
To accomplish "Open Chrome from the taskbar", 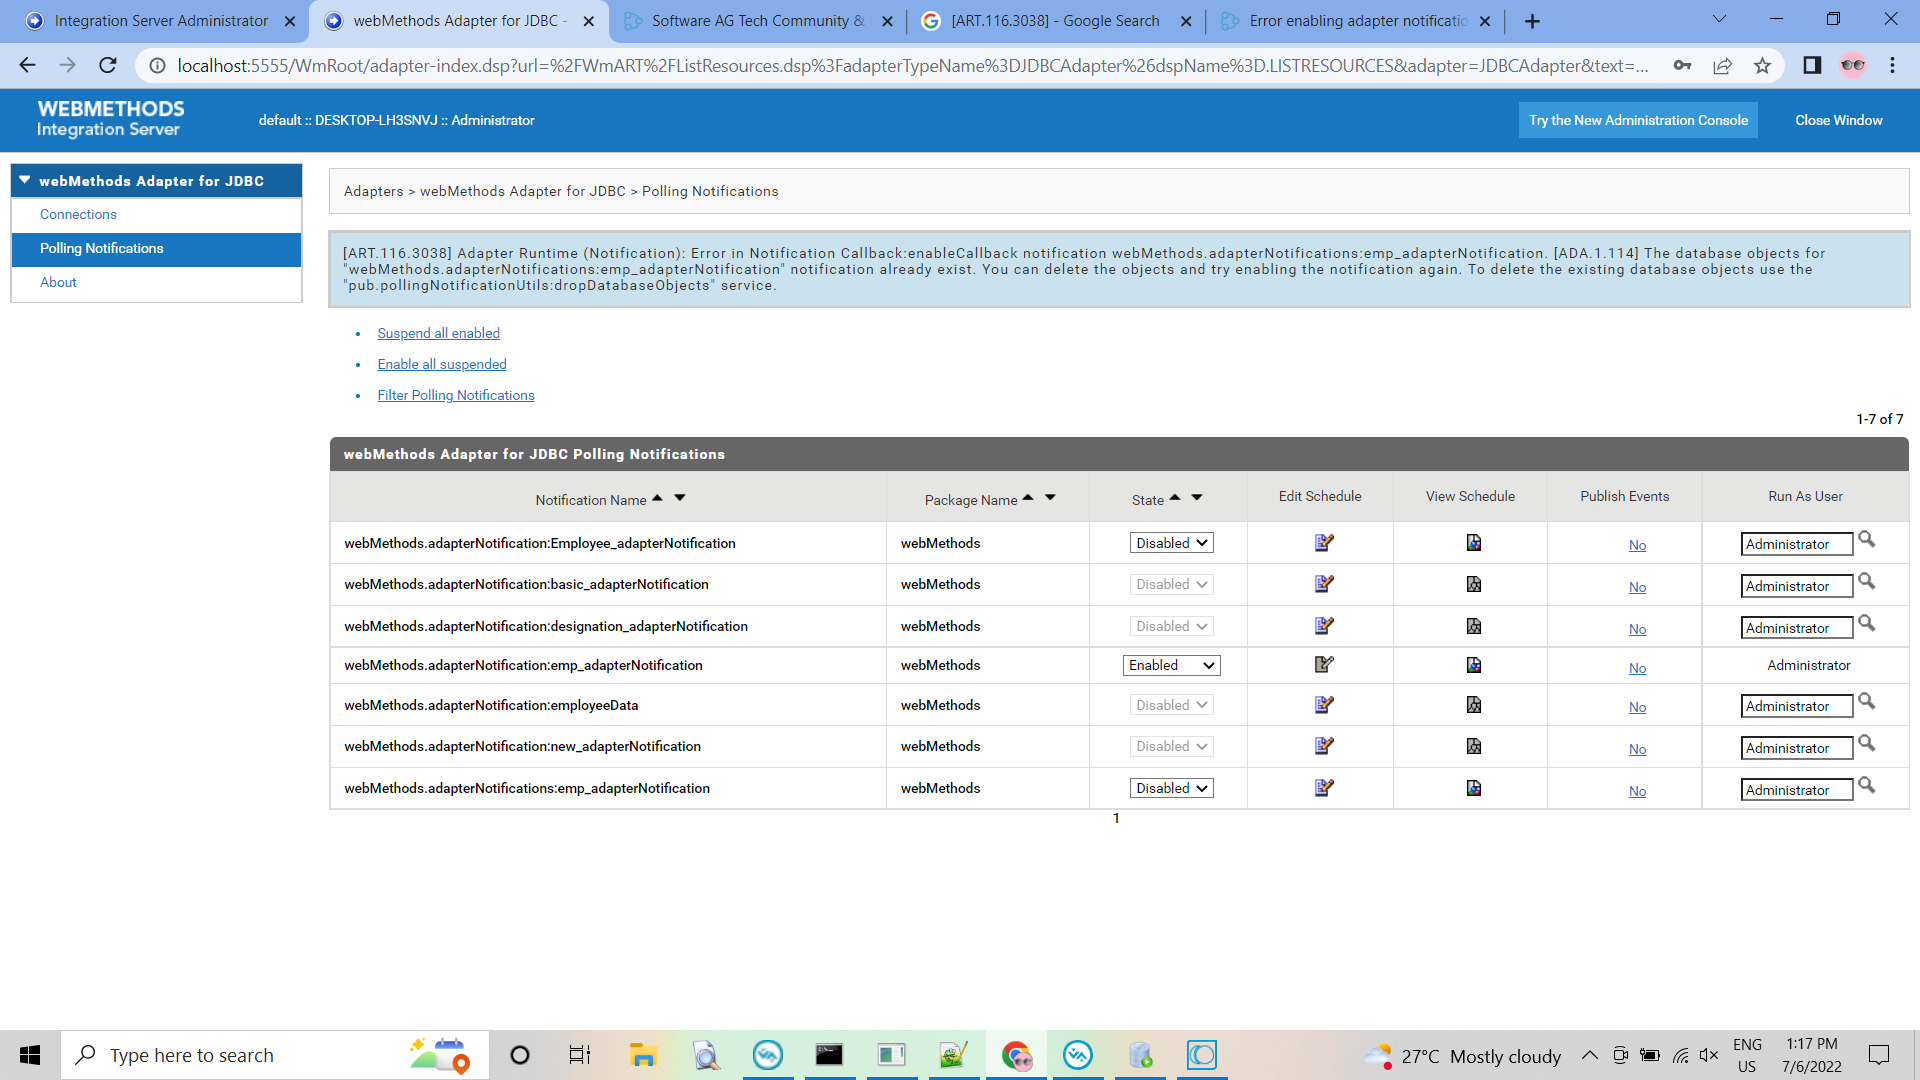I will pos(1016,1055).
